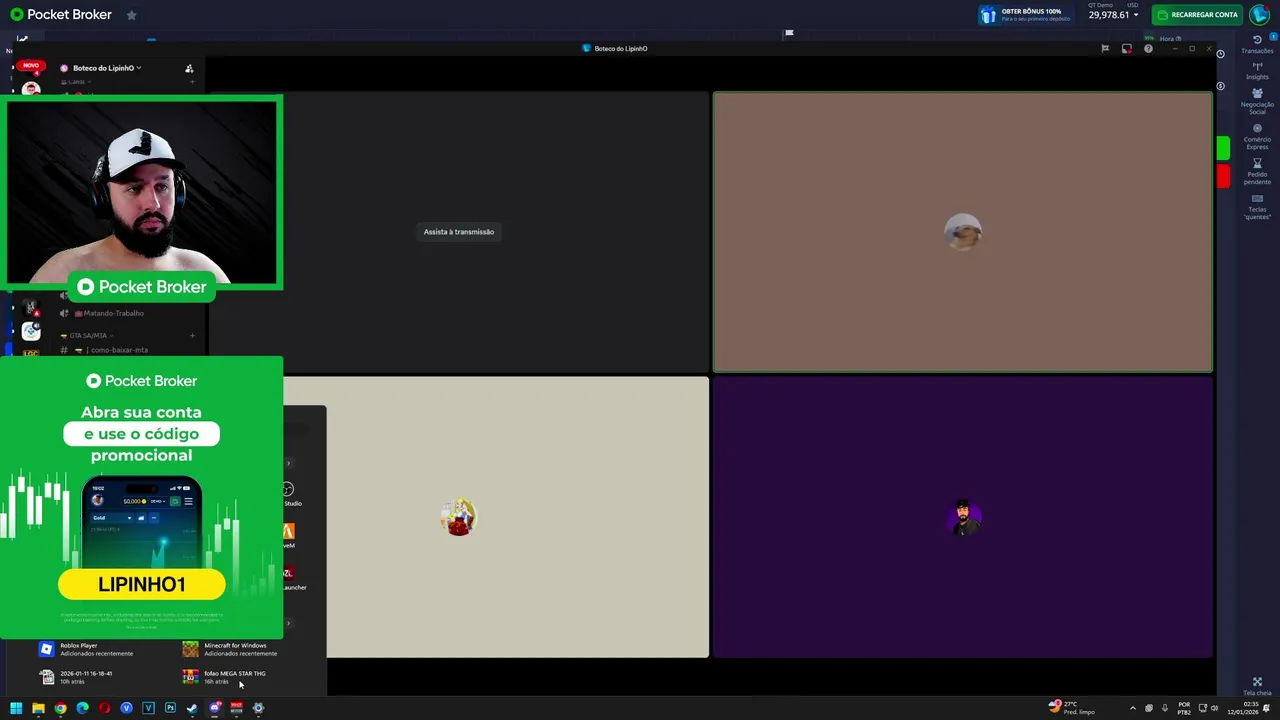This screenshot has width=1280, height=720.
Task: Click the invite people icon by server name
Action: (189, 68)
